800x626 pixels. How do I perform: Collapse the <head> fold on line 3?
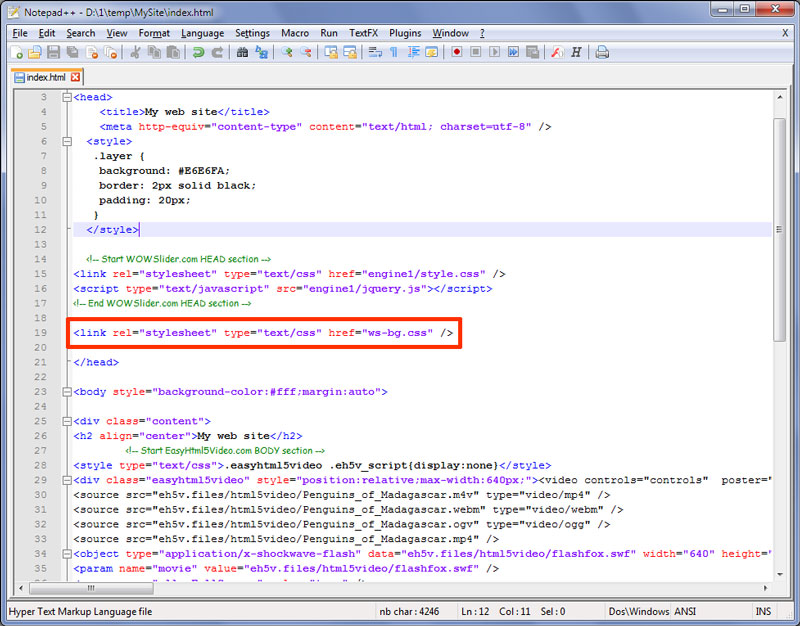pos(66,97)
